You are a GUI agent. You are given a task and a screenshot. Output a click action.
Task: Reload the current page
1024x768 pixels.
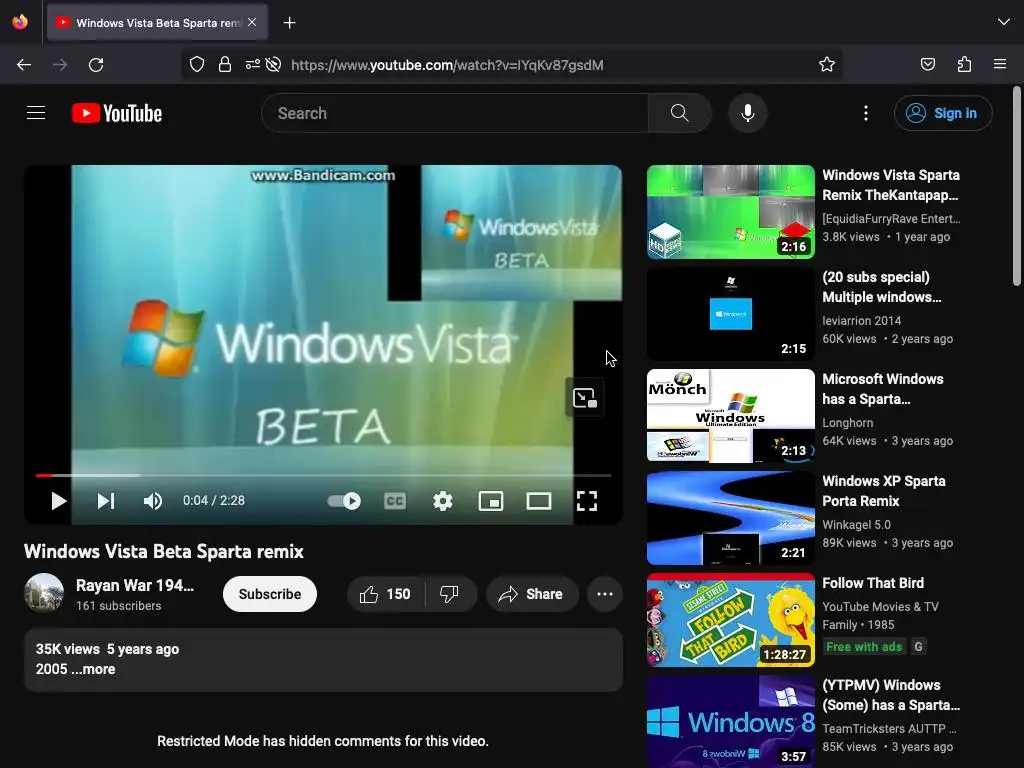point(96,65)
